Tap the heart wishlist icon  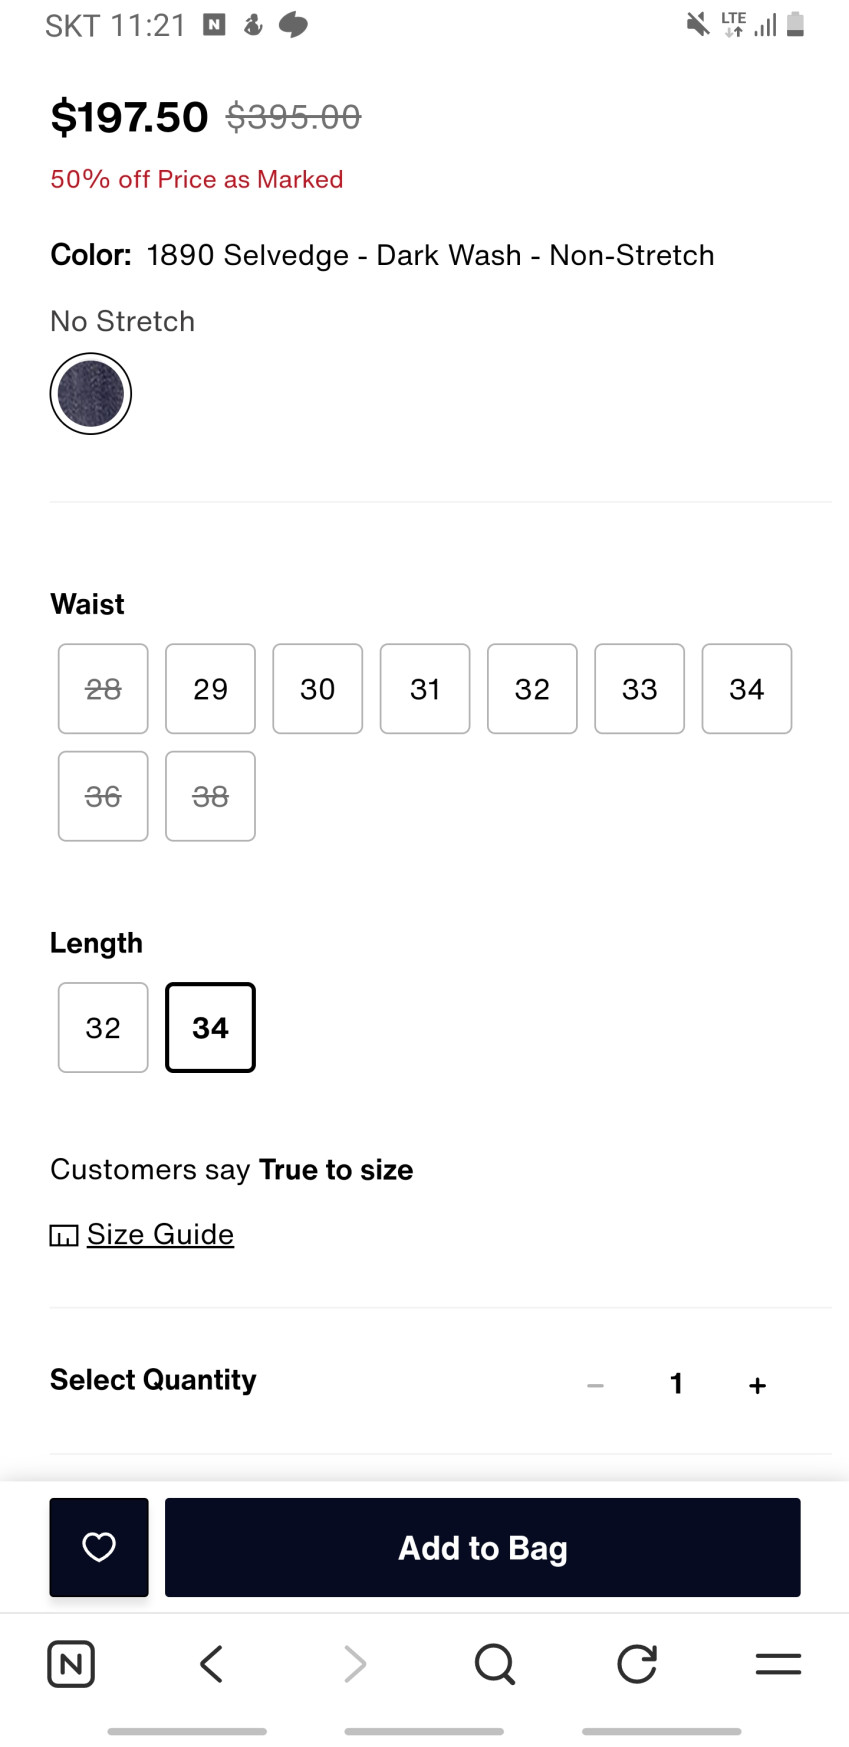click(99, 1547)
